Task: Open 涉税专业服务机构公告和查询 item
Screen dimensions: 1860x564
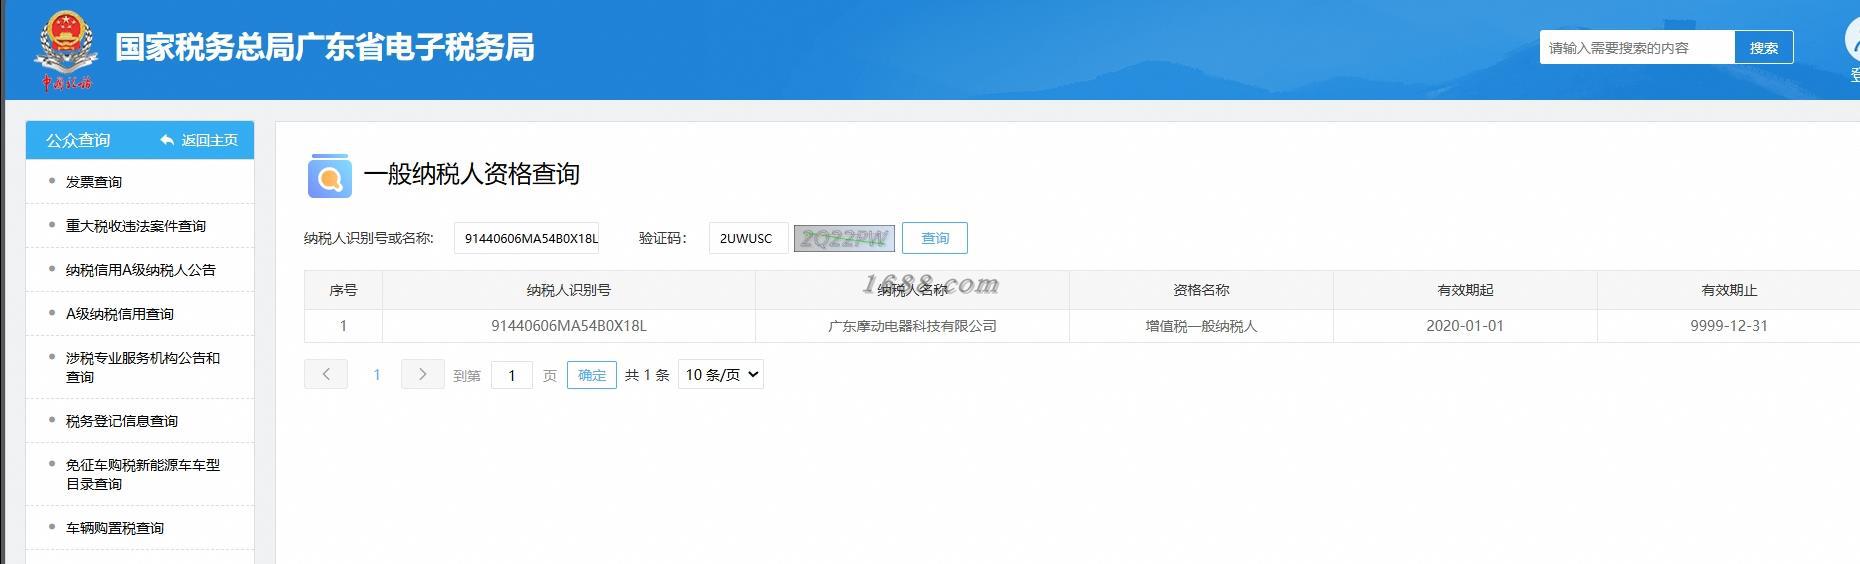Action: (x=143, y=367)
